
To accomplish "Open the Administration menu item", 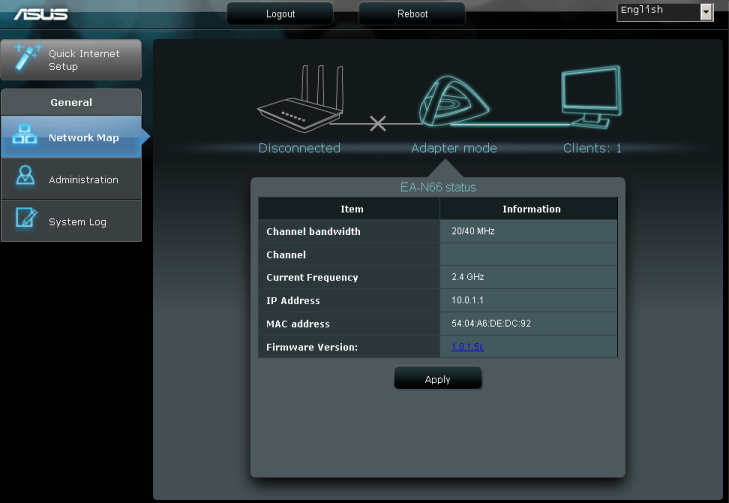I will [x=72, y=179].
